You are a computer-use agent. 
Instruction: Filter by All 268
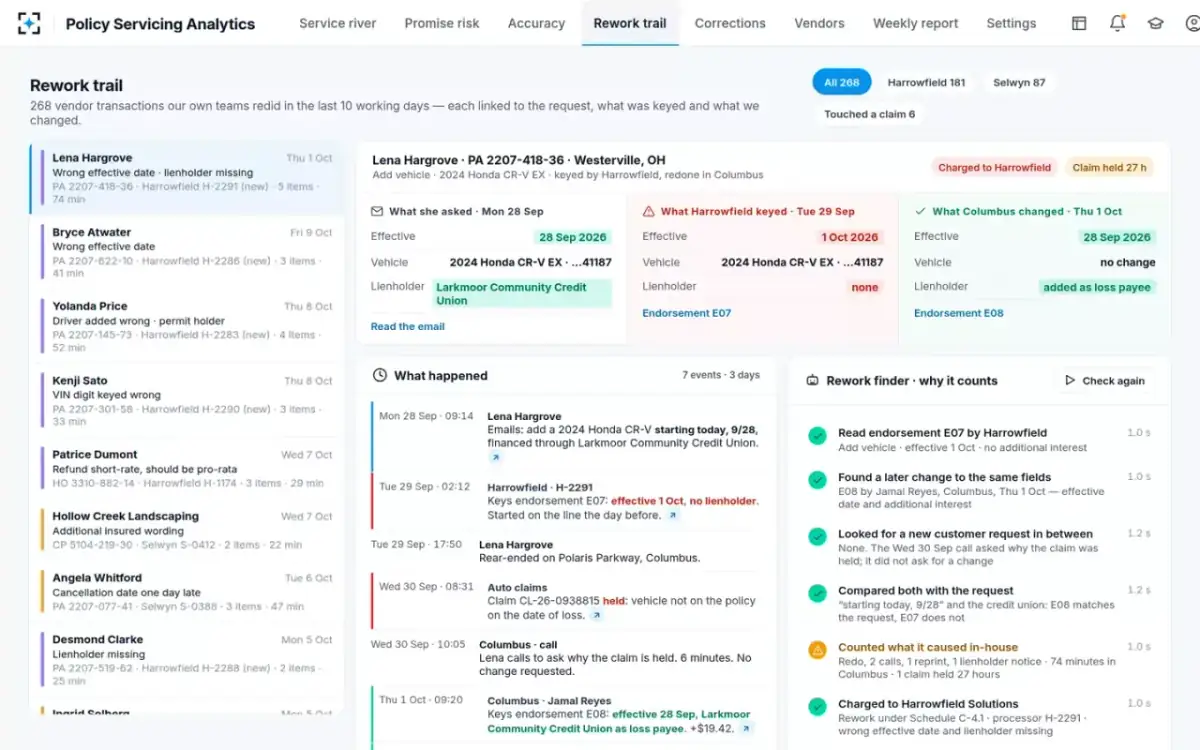841,82
